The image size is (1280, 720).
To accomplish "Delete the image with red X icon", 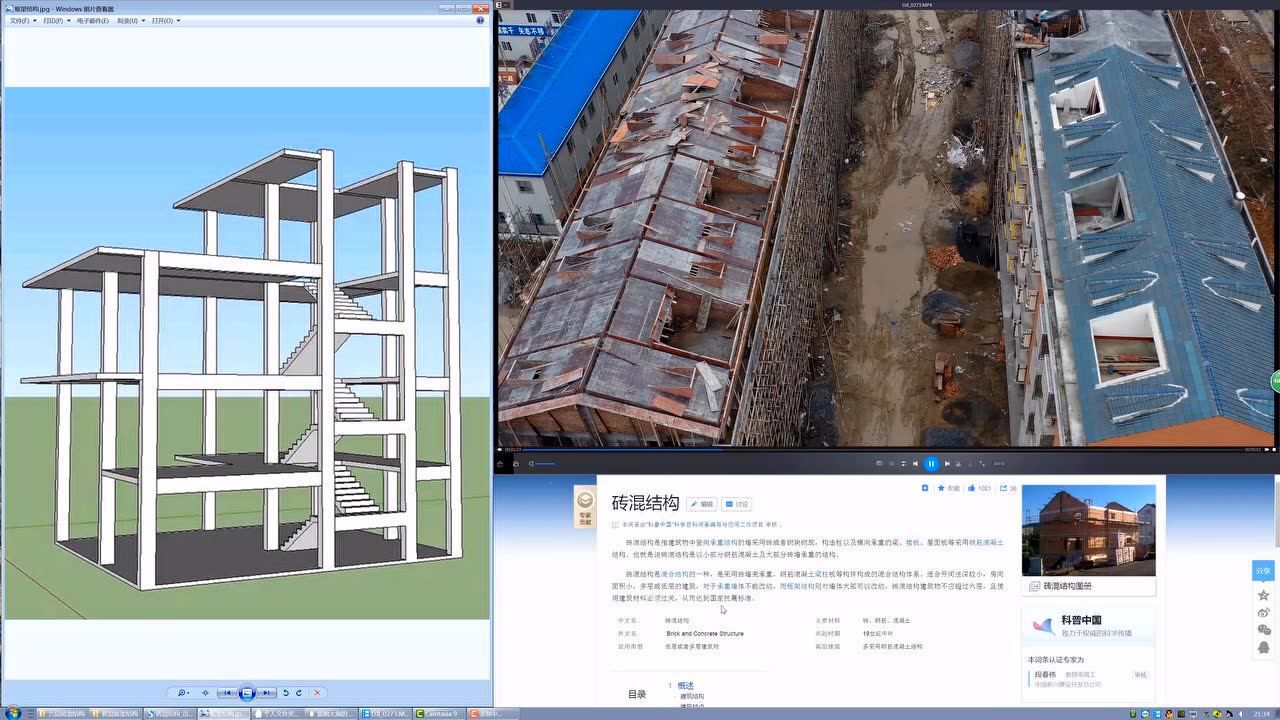I will 318,692.
